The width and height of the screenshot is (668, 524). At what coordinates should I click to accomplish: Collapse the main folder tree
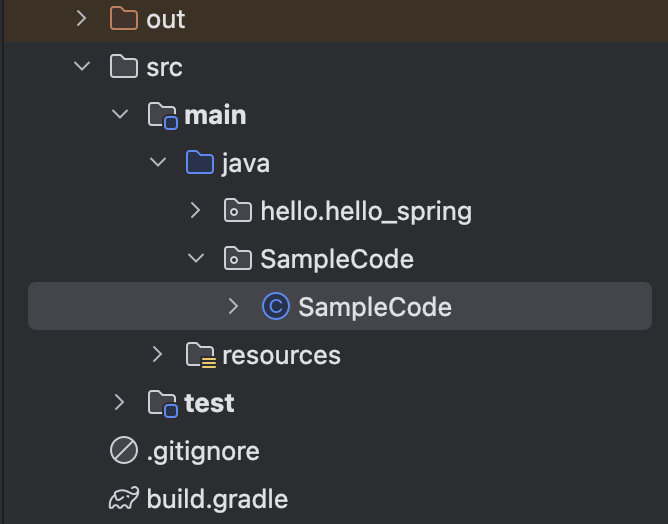120,115
